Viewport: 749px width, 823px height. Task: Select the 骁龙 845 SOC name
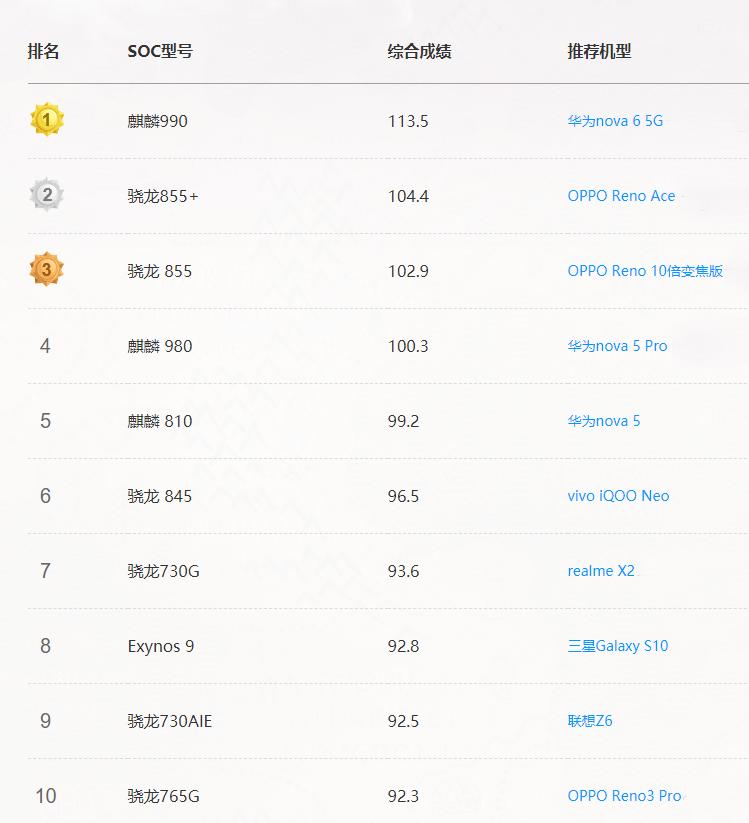click(x=160, y=497)
